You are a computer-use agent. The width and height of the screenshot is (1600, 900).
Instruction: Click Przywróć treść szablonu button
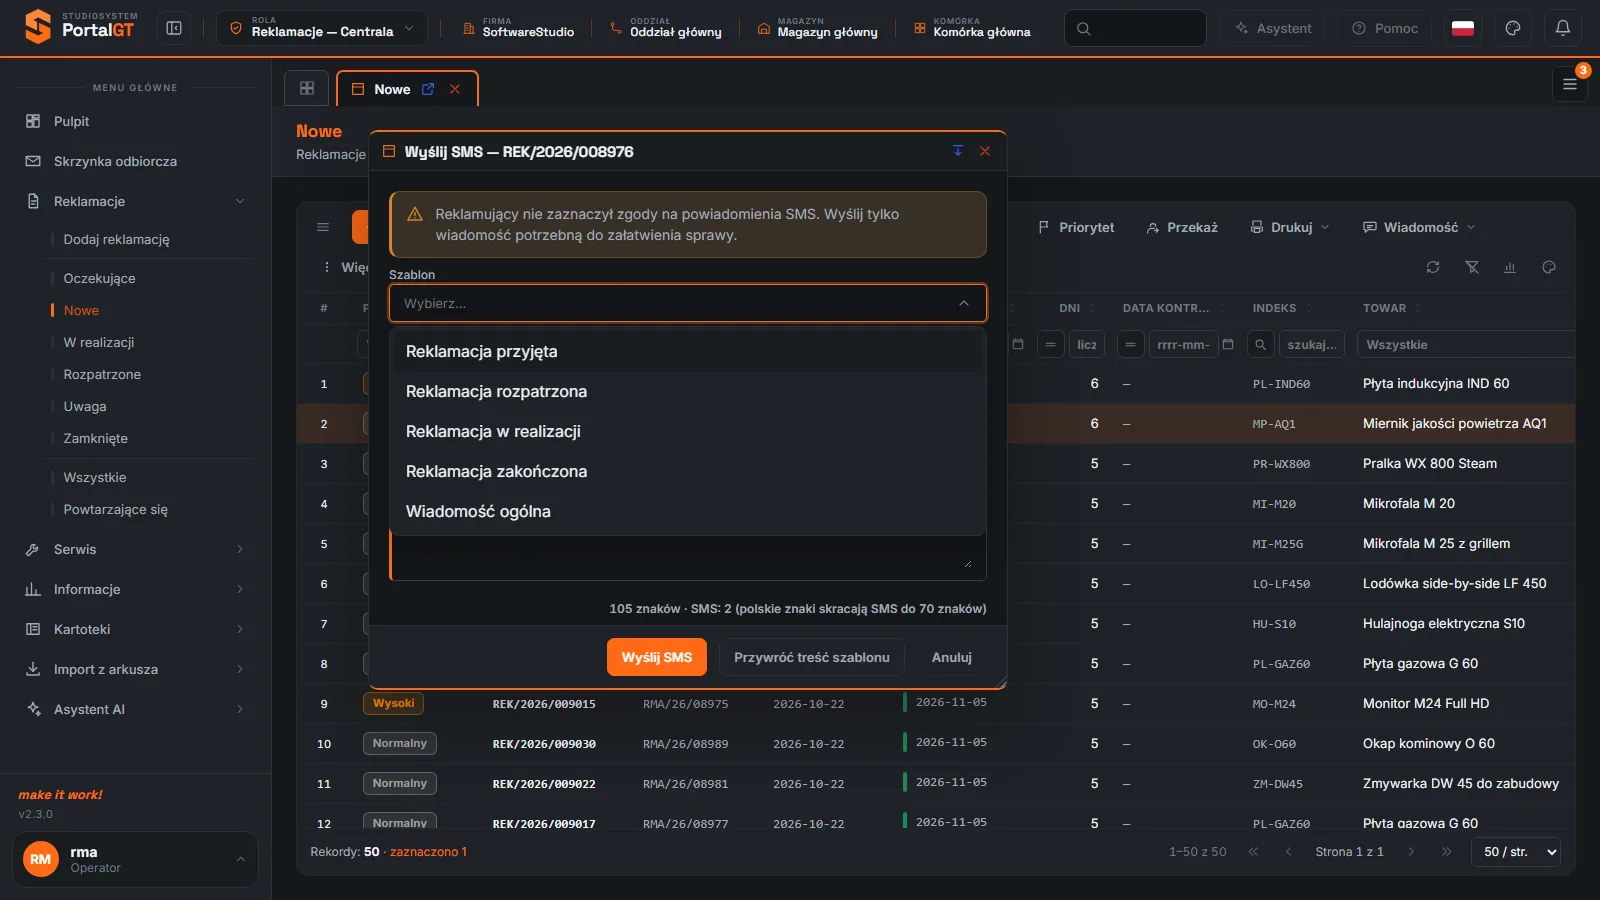pyautogui.click(x=812, y=657)
